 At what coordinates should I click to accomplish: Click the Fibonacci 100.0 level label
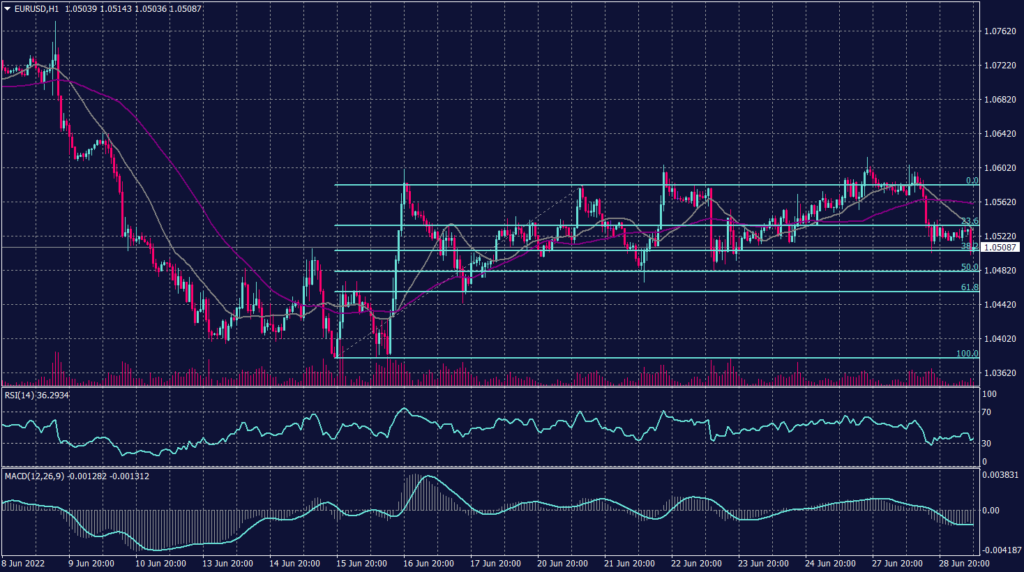tap(965, 353)
